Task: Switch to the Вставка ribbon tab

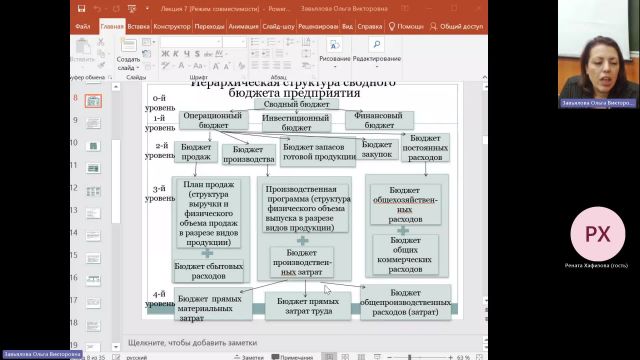Action: pos(138,26)
